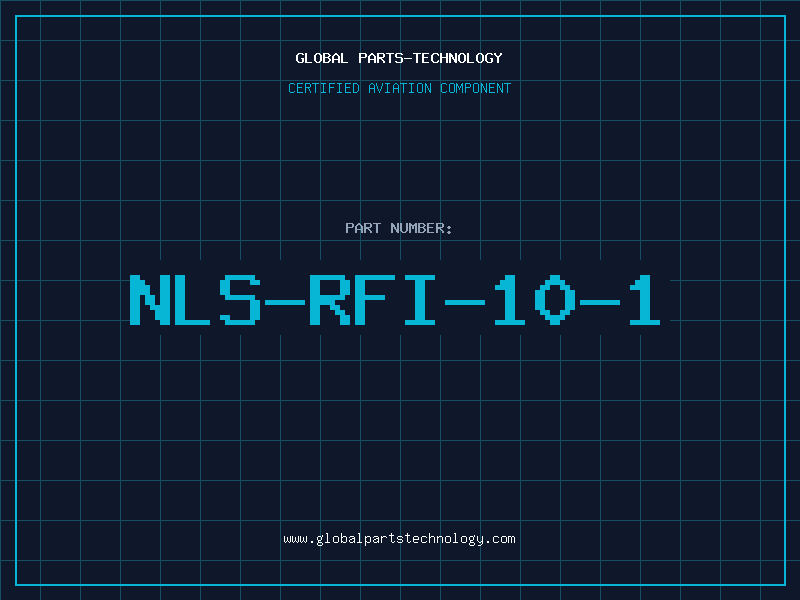Select part number NLS-RFI-10-1
The image size is (800, 600).
point(395,300)
